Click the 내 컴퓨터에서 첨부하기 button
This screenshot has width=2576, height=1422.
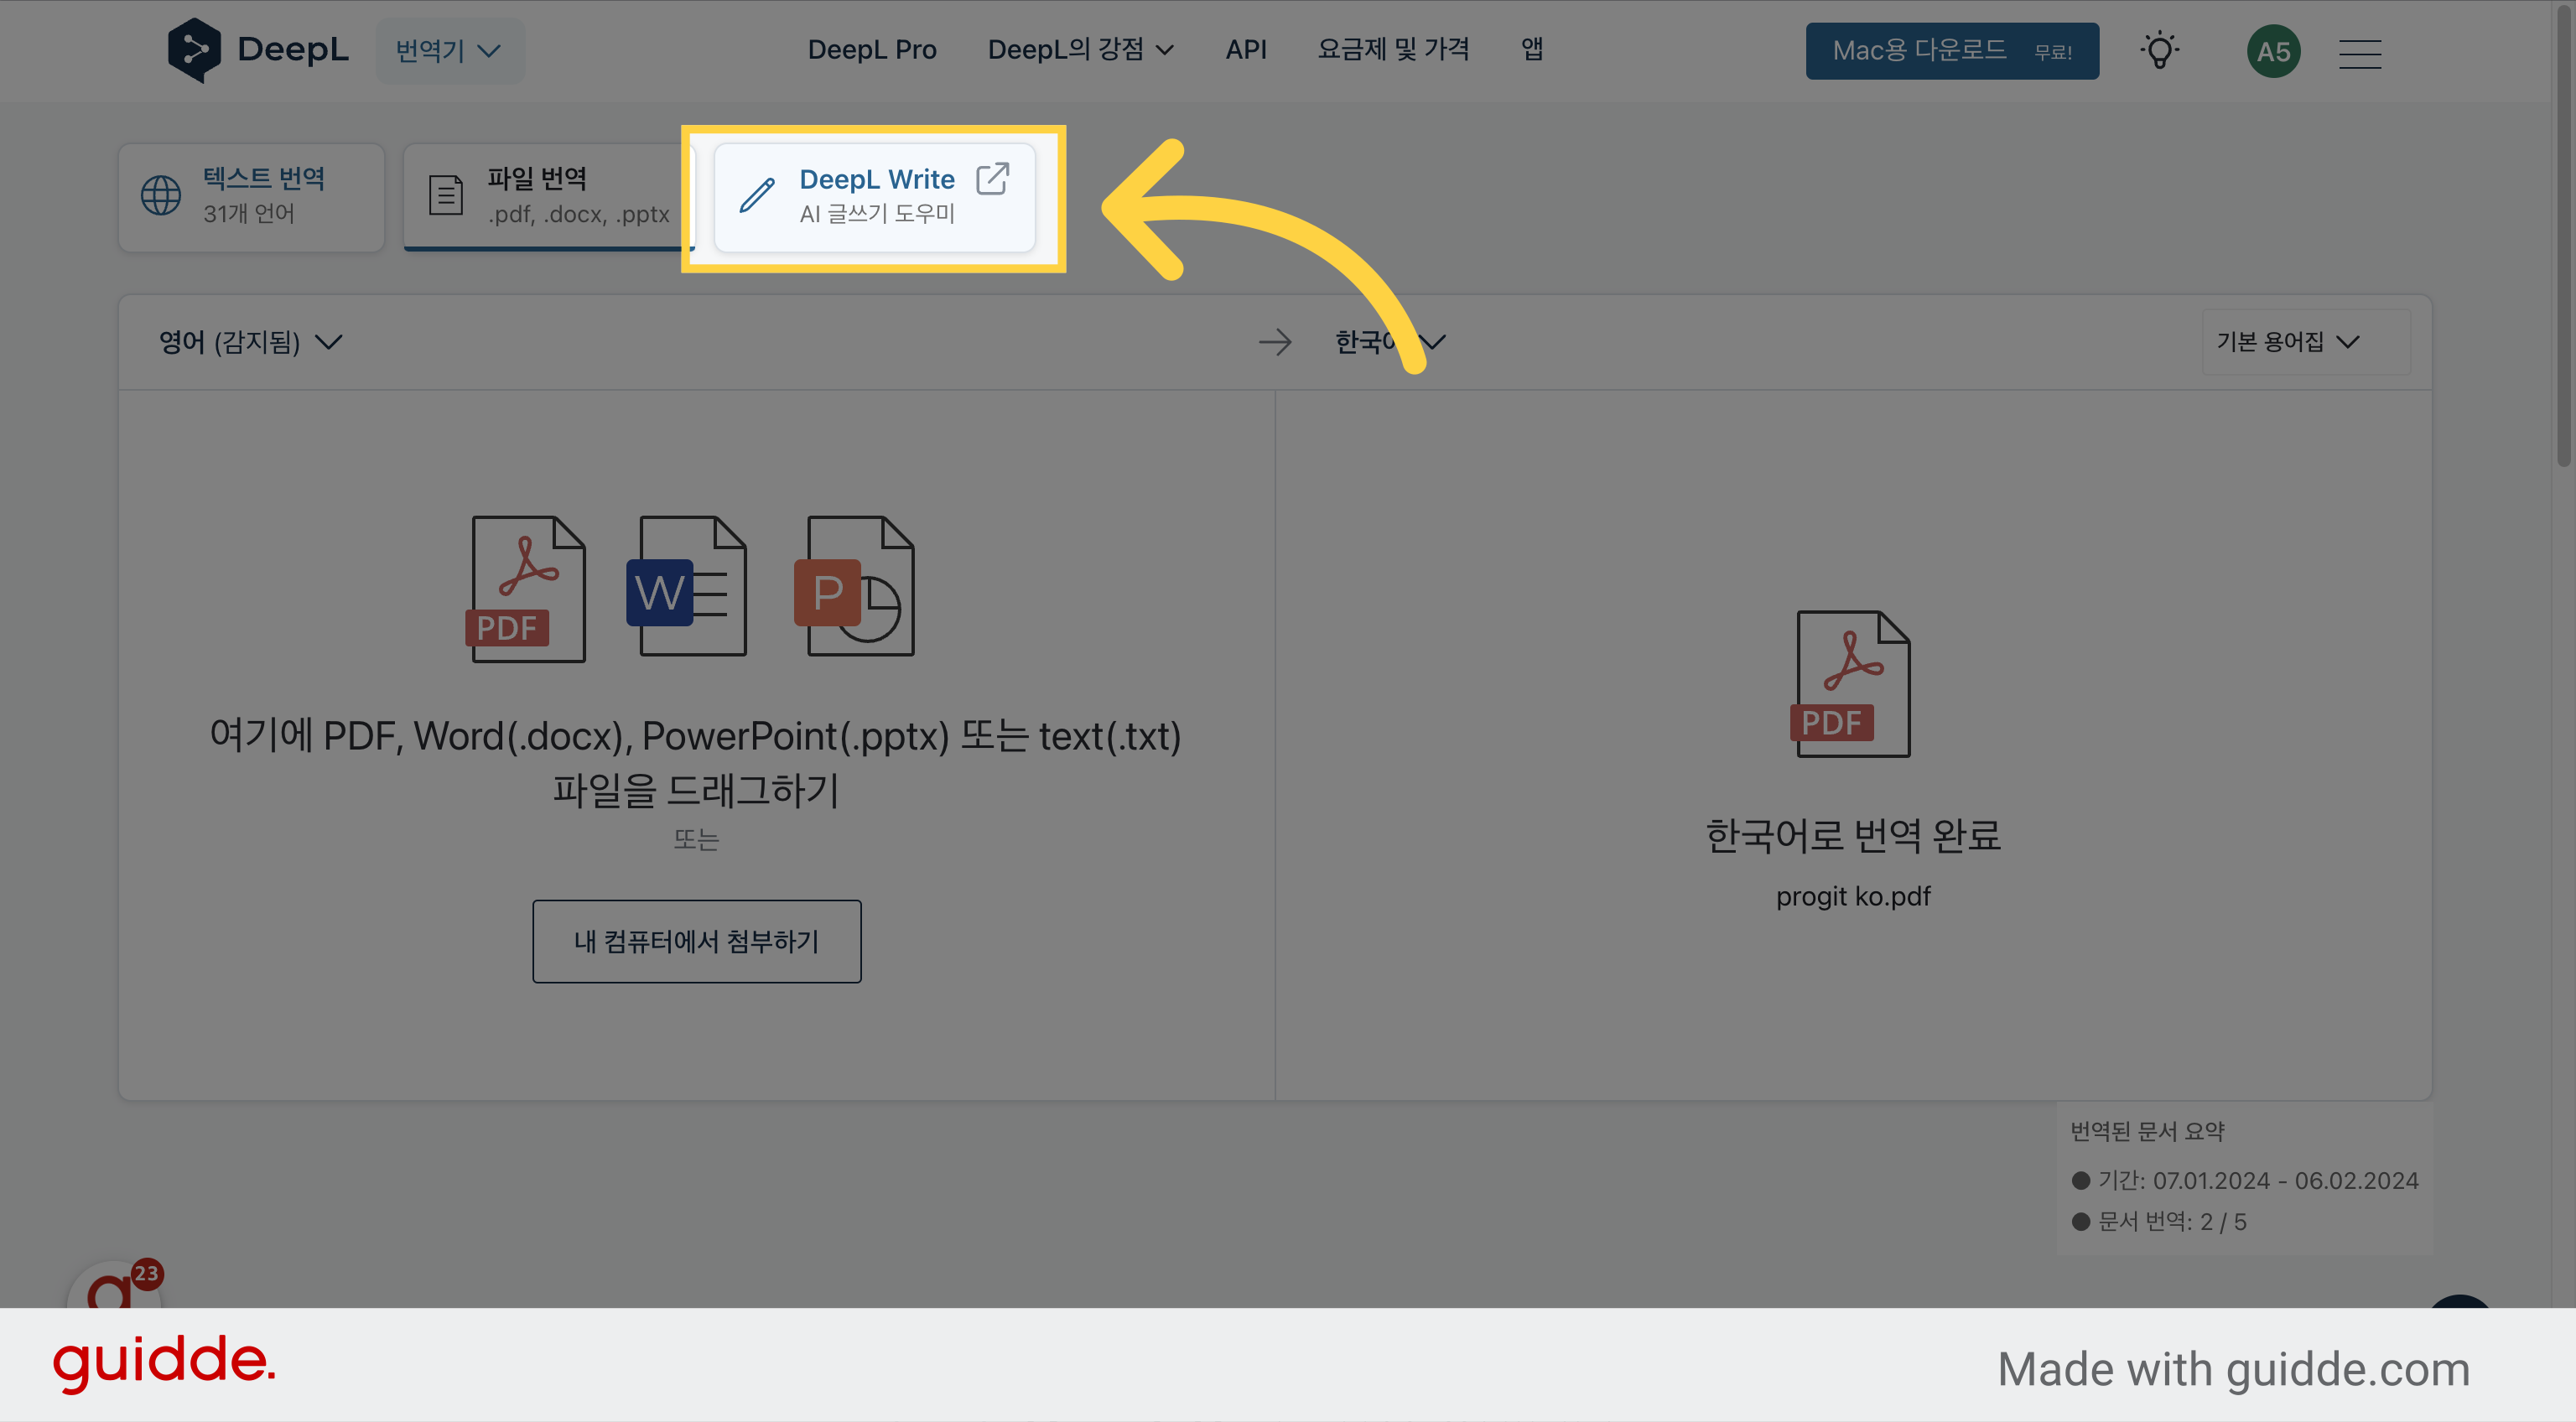(697, 941)
